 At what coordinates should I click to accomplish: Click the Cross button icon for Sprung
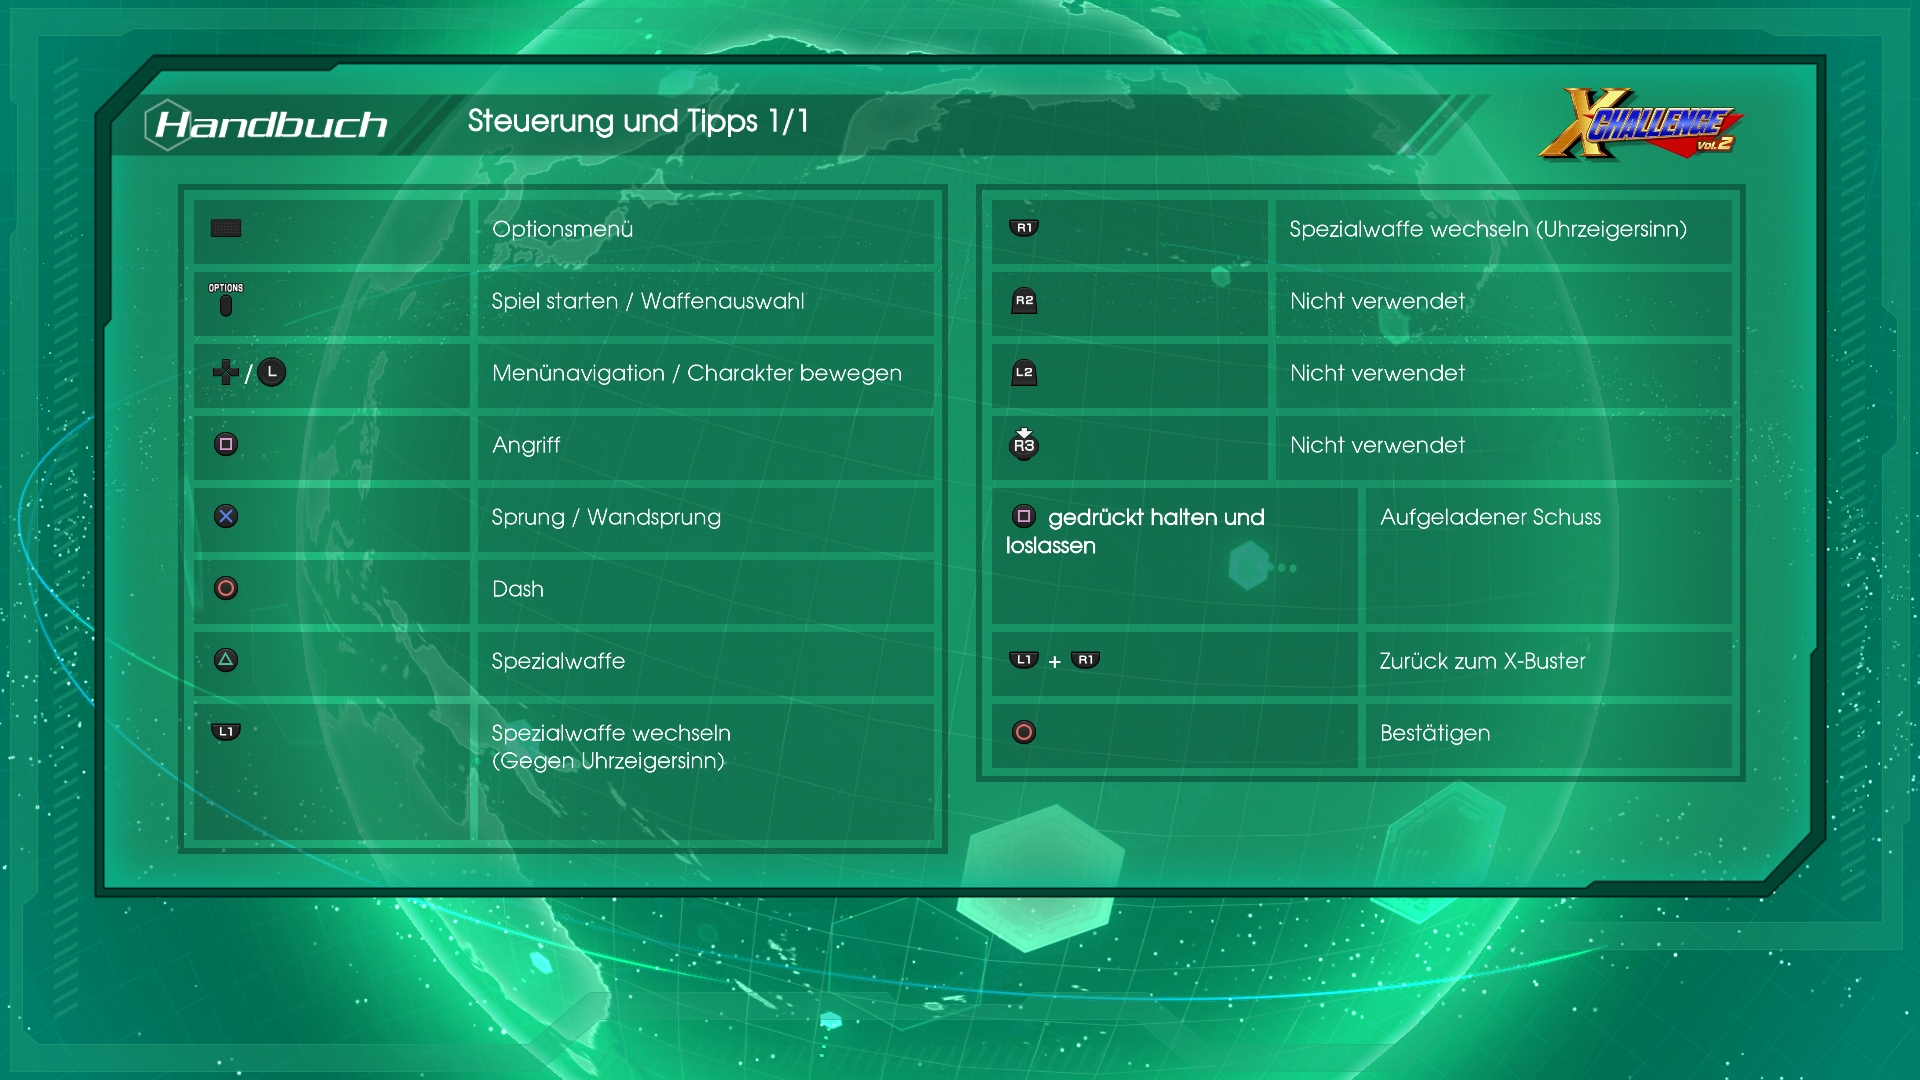tap(226, 516)
